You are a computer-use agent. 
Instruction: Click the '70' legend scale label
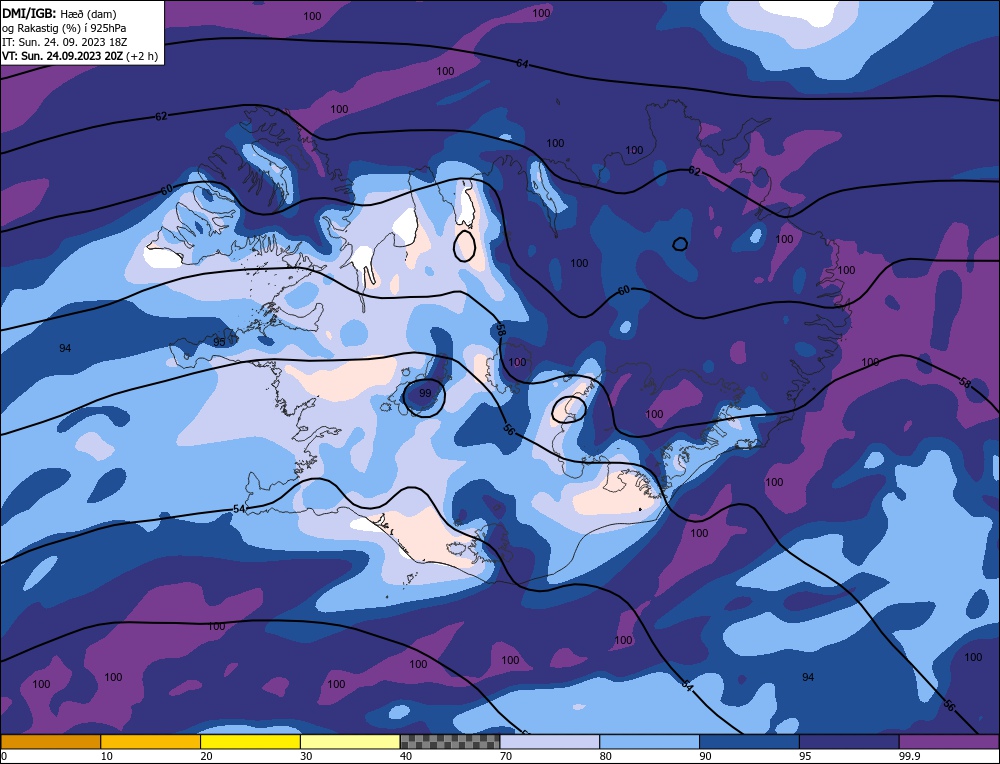click(506, 756)
